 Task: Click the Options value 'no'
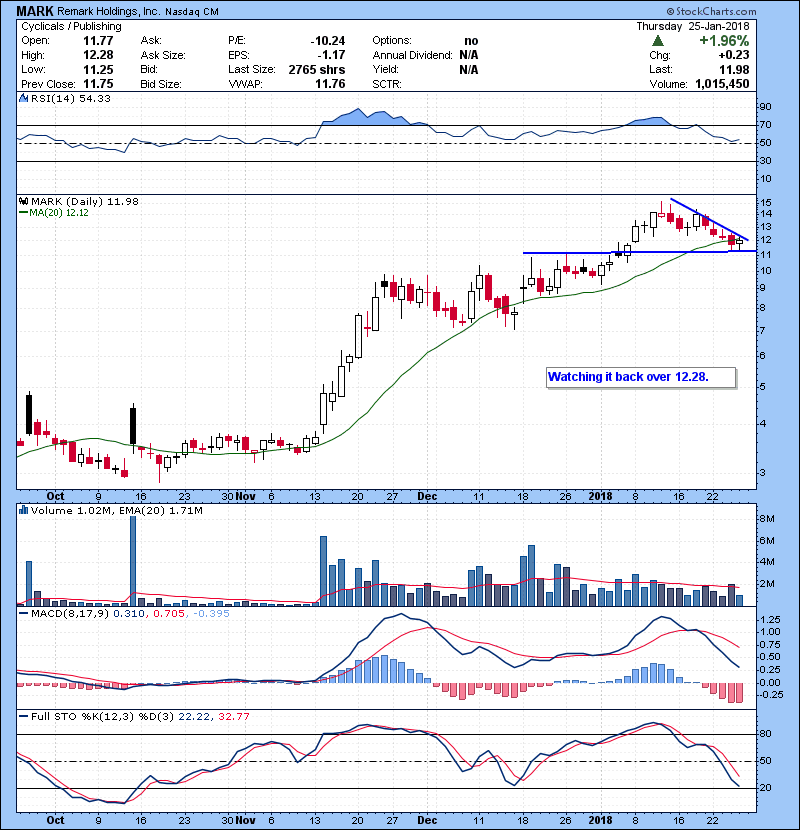[x=471, y=41]
